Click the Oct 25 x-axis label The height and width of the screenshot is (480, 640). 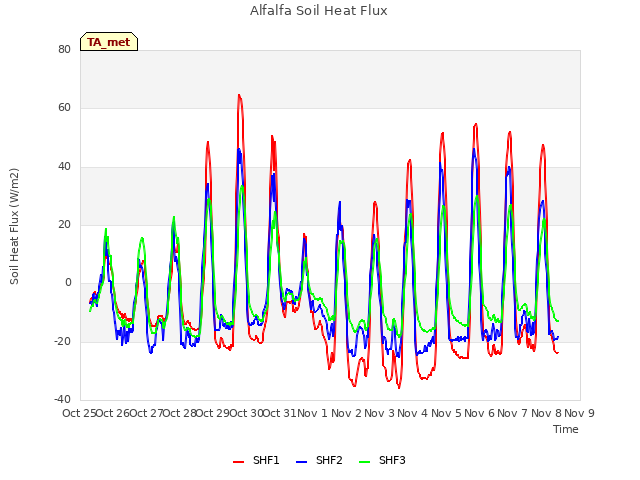[79, 413]
